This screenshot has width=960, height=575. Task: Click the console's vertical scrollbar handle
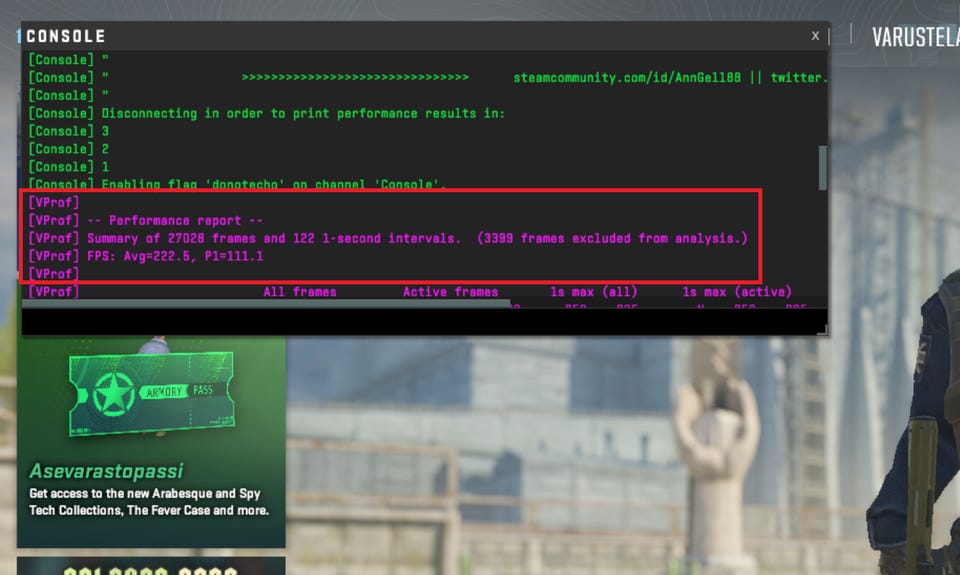(822, 168)
